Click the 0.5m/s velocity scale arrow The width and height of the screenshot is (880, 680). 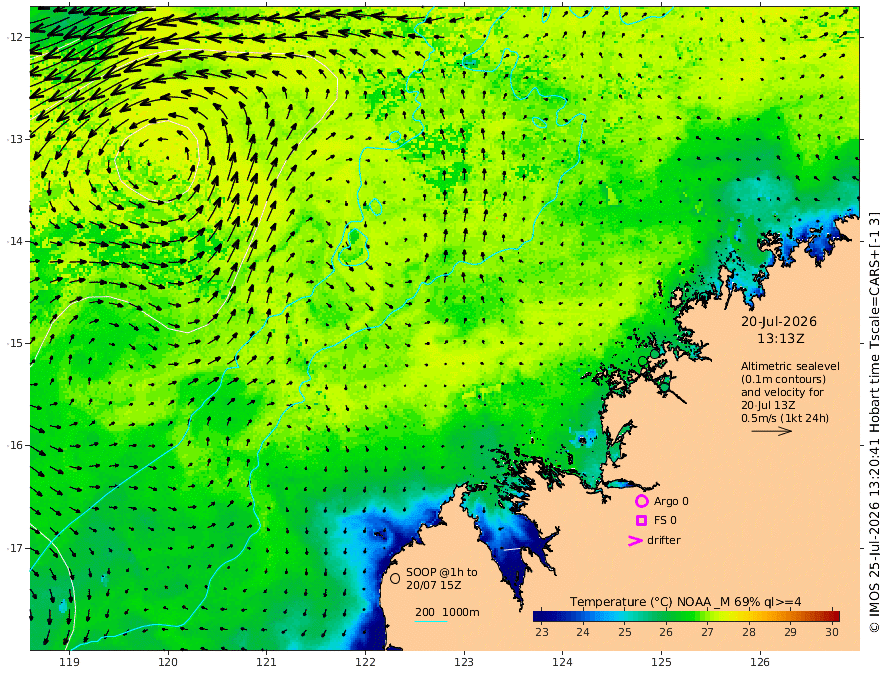[x=772, y=431]
